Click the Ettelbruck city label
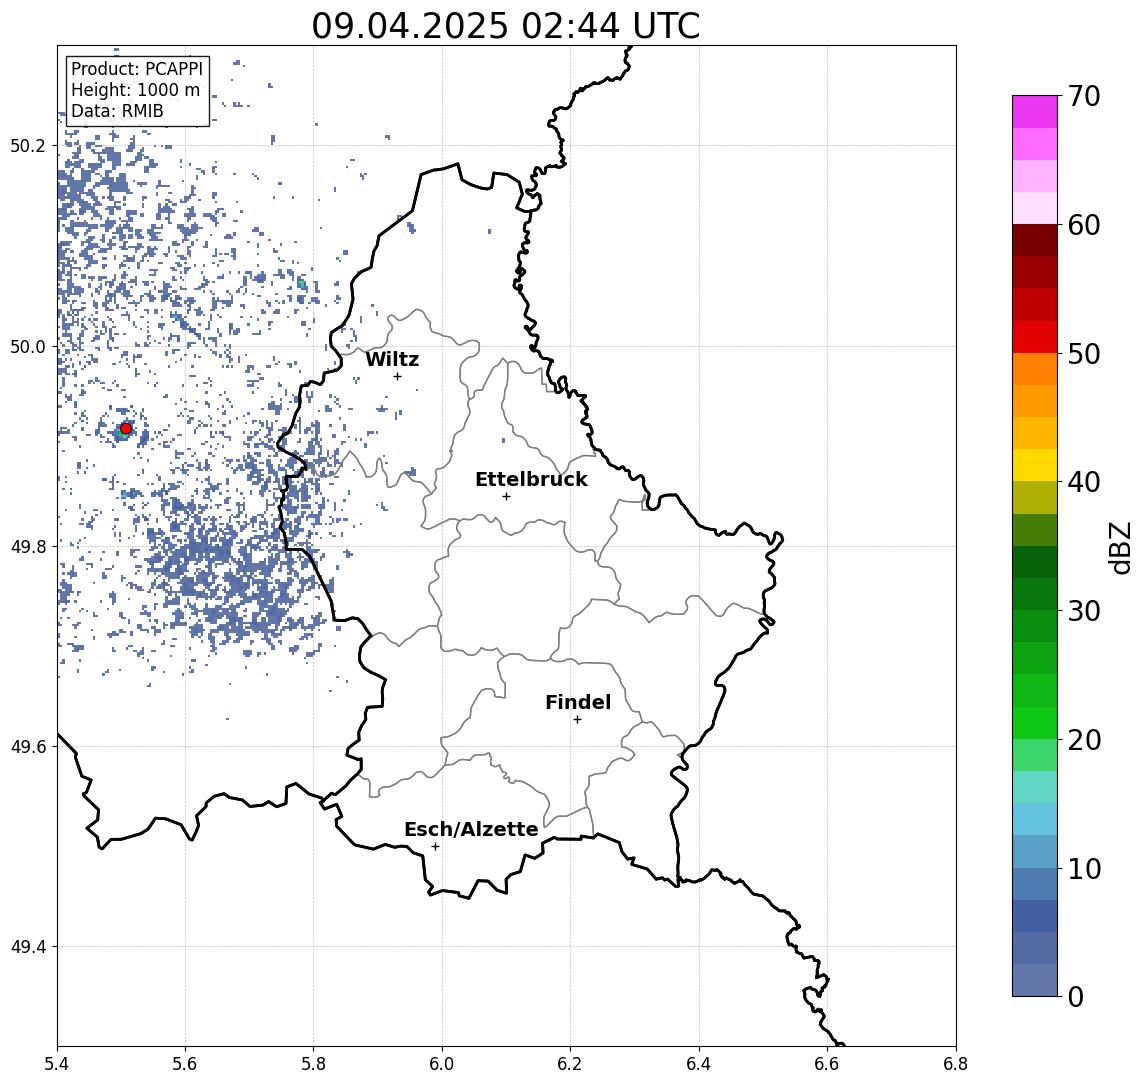The height and width of the screenshot is (1084, 1145). tap(531, 479)
